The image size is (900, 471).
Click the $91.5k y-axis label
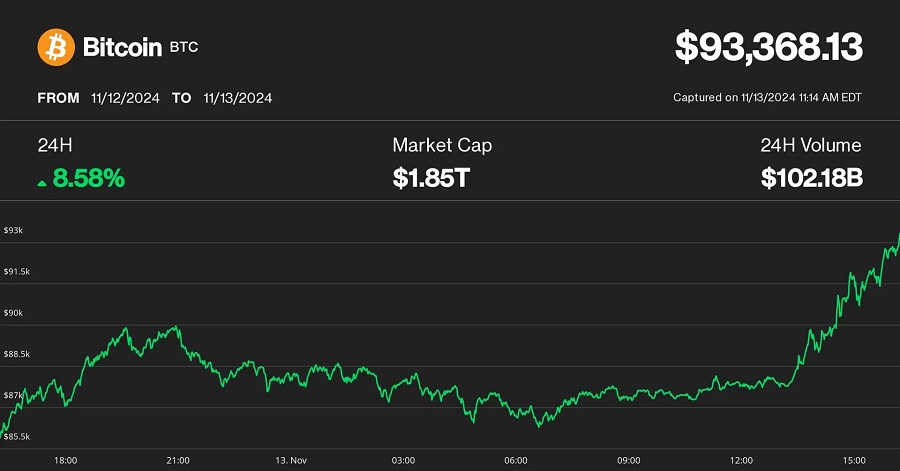click(17, 272)
